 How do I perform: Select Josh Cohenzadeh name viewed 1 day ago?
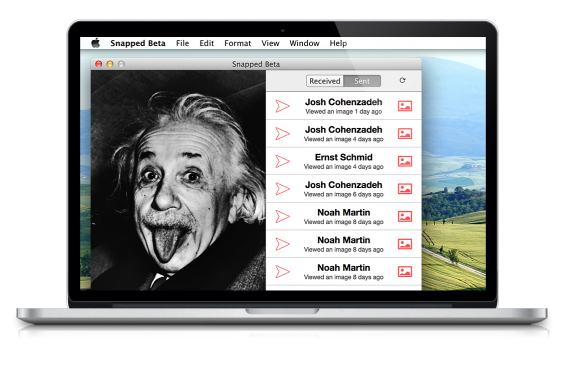tap(343, 102)
